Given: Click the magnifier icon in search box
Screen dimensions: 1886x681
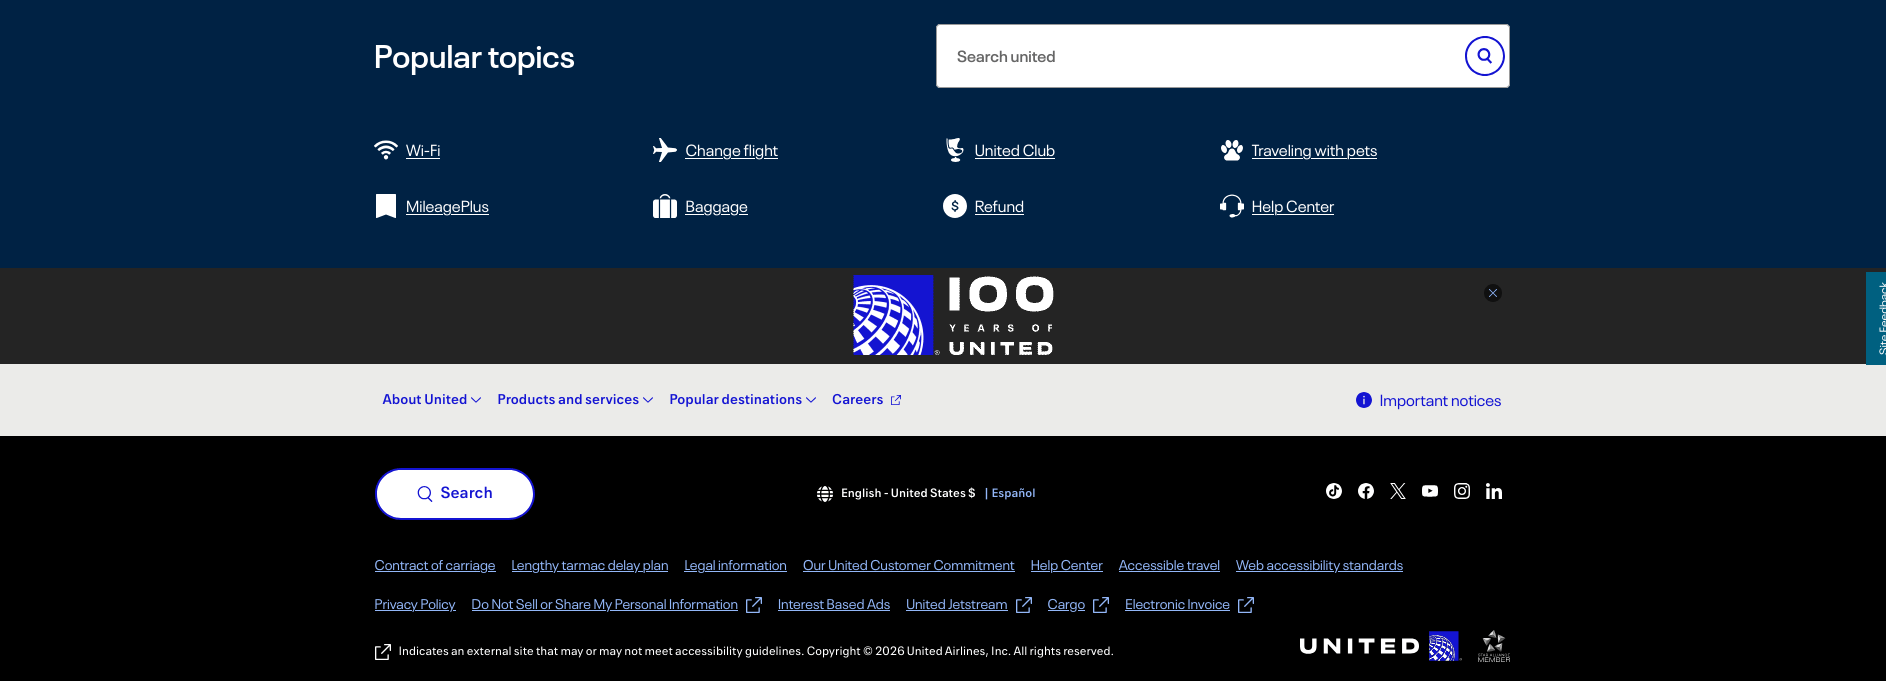Looking at the screenshot, I should point(1484,56).
